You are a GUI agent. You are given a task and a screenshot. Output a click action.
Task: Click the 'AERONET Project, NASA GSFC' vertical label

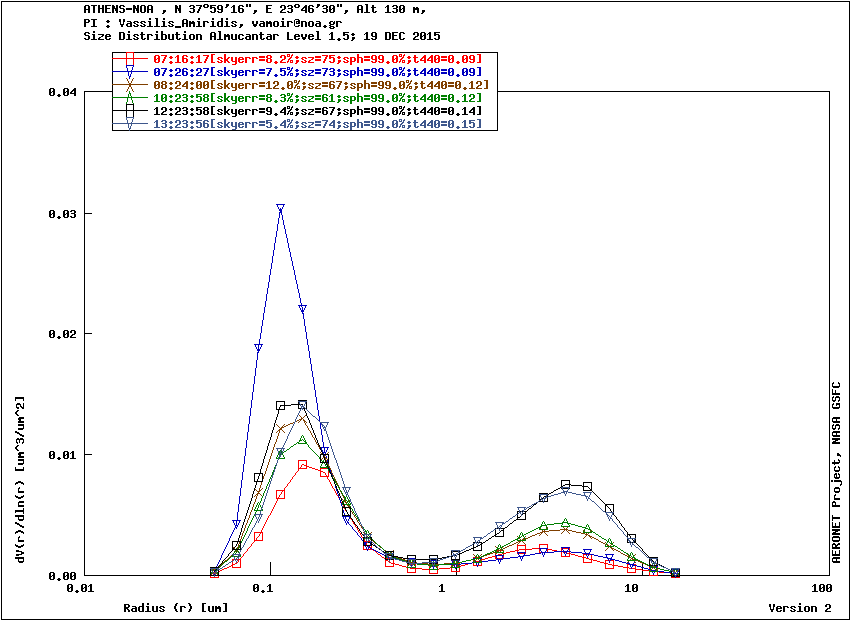836,473
